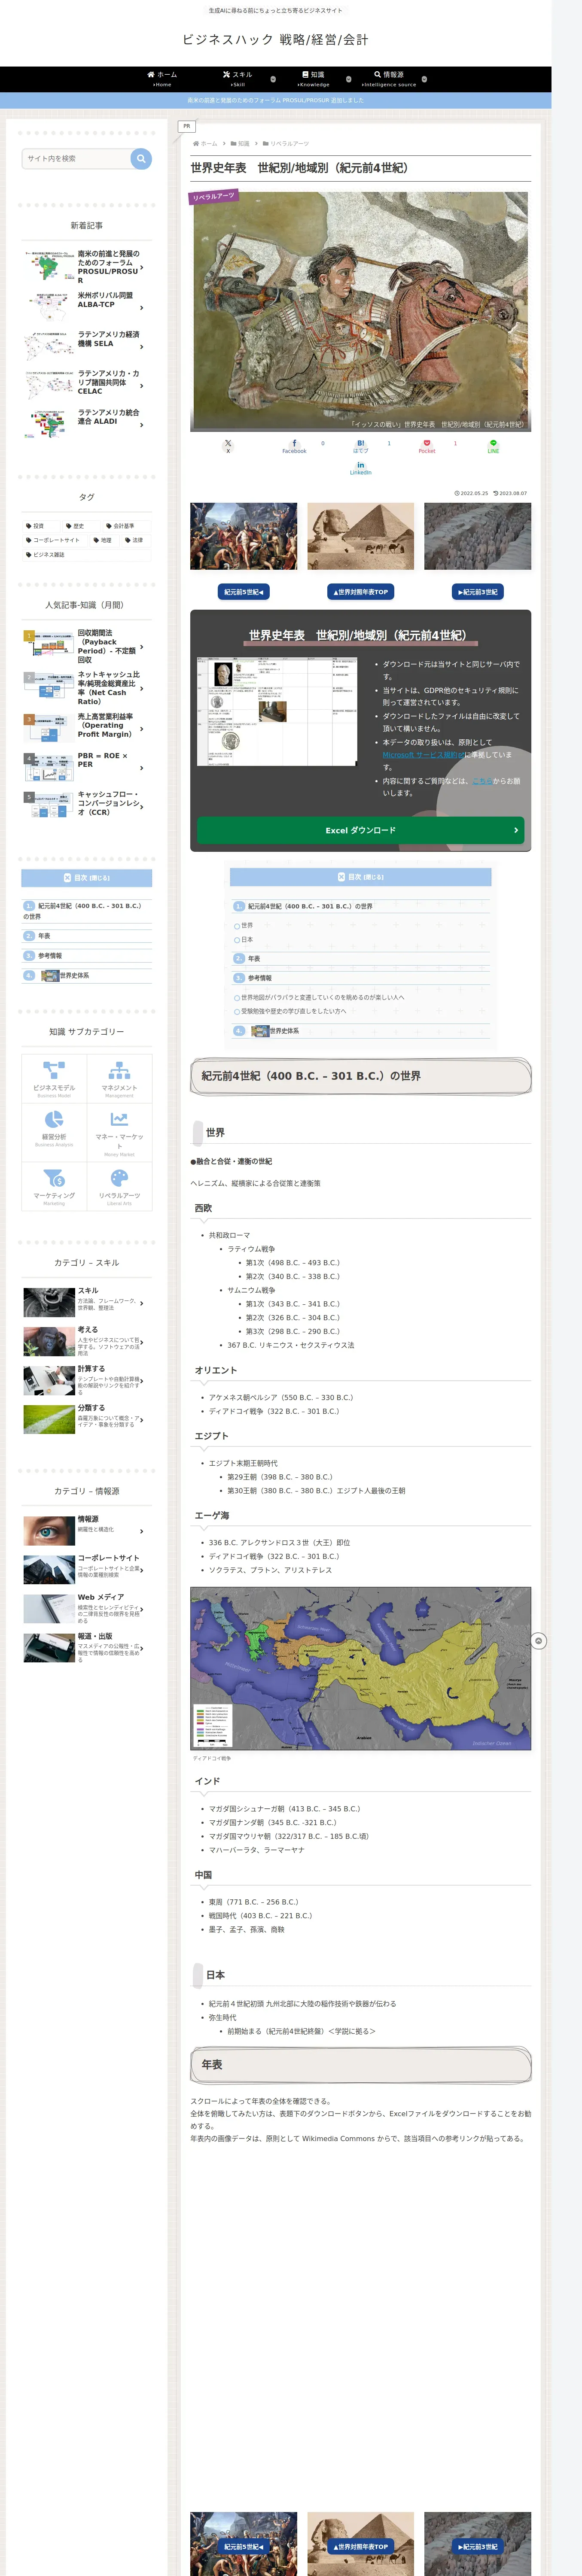This screenshot has width=582, height=2576.
Task: Expand the 情報源 submenu arrow
Action: click(x=424, y=79)
